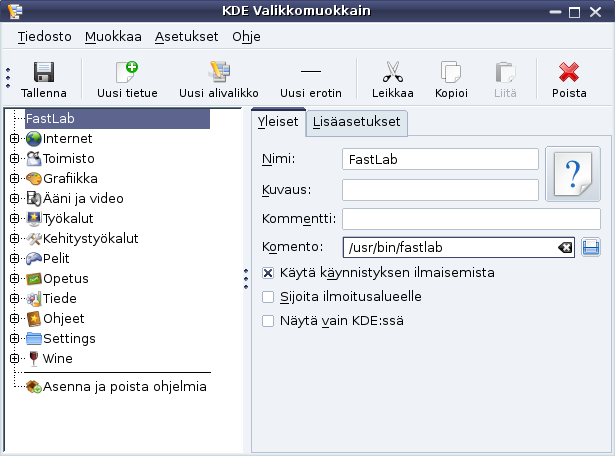Switch to the Lisäasetukset tab
The width and height of the screenshot is (615, 456).
[x=357, y=123]
